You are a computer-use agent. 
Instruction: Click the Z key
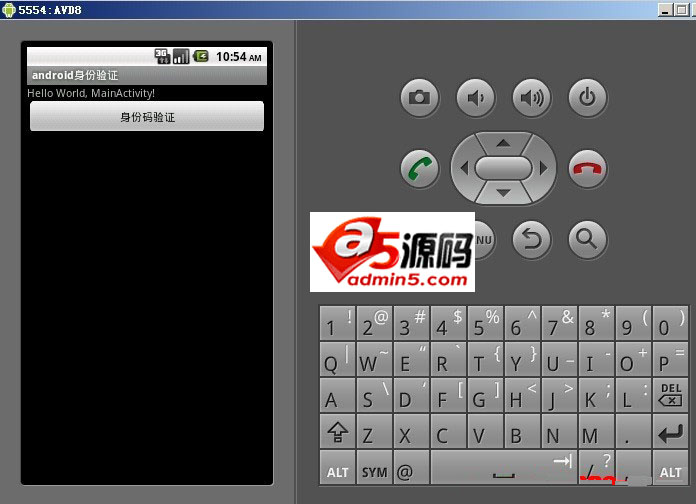coord(374,431)
